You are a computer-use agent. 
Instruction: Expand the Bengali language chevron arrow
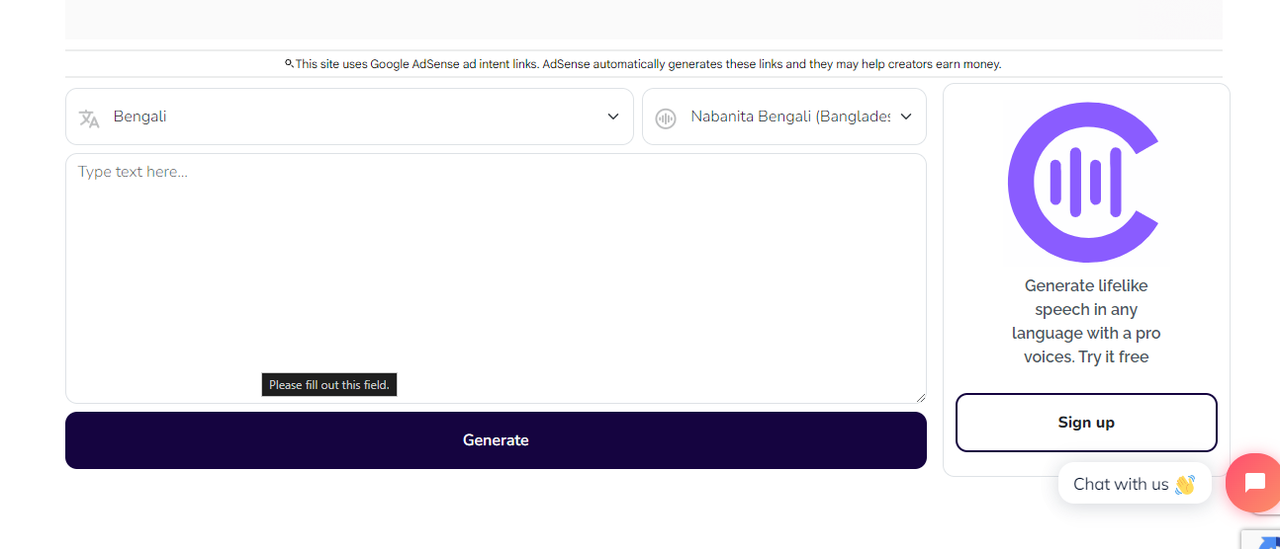click(x=613, y=117)
